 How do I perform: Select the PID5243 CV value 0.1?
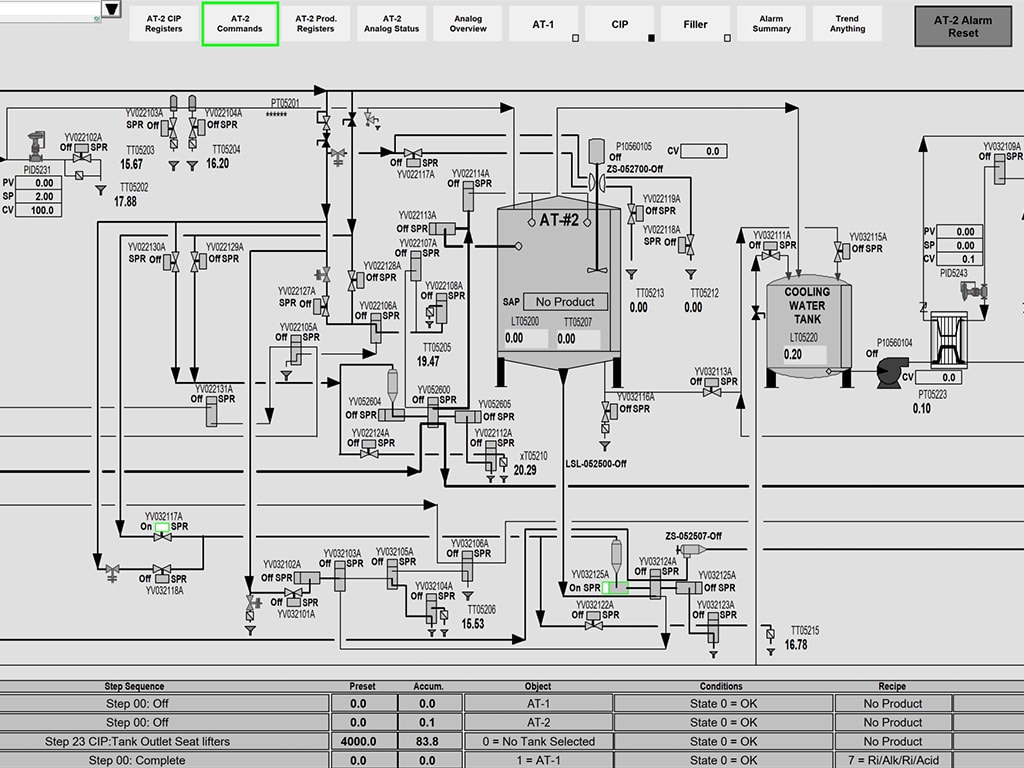click(959, 259)
